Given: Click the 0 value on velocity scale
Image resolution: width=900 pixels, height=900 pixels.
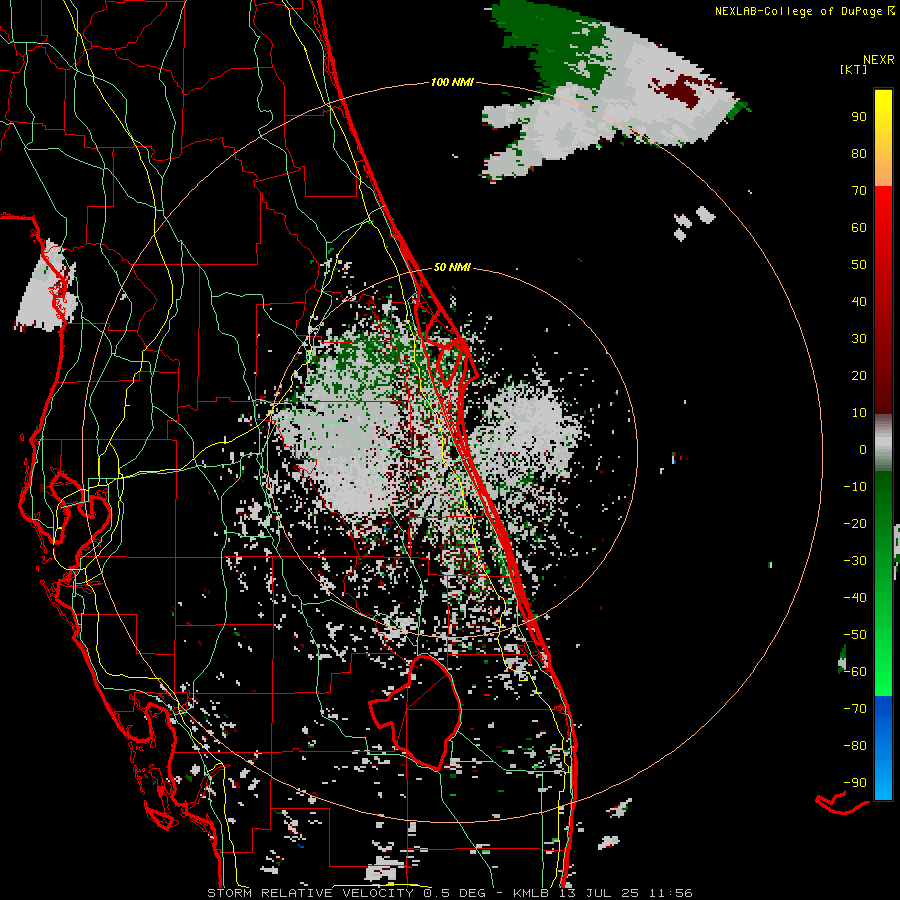Looking at the screenshot, I should (863, 449).
